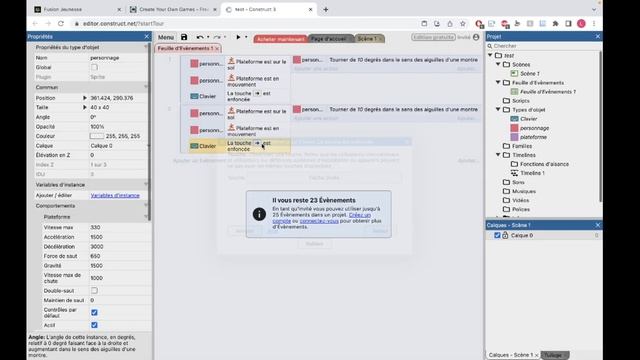Screen dimensions: 640x360
Task: Collapse Propriétés du type d'objet section
Action: (x=146, y=47)
